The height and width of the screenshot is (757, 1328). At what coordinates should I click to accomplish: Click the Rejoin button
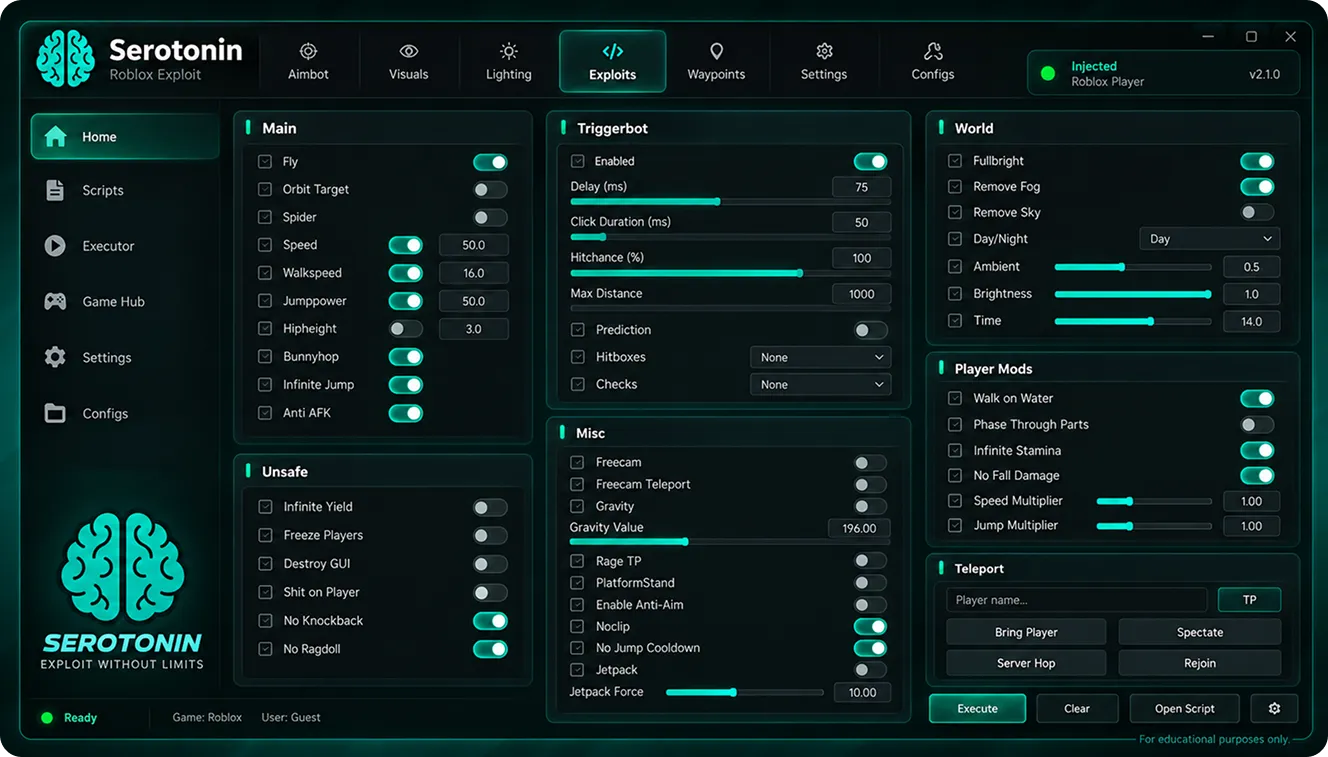(x=1200, y=663)
